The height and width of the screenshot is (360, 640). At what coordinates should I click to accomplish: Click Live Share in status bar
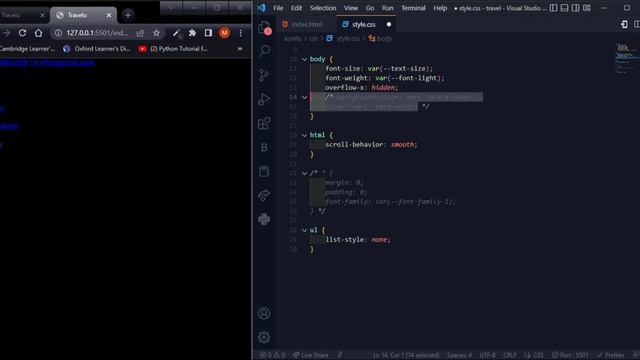[311, 355]
